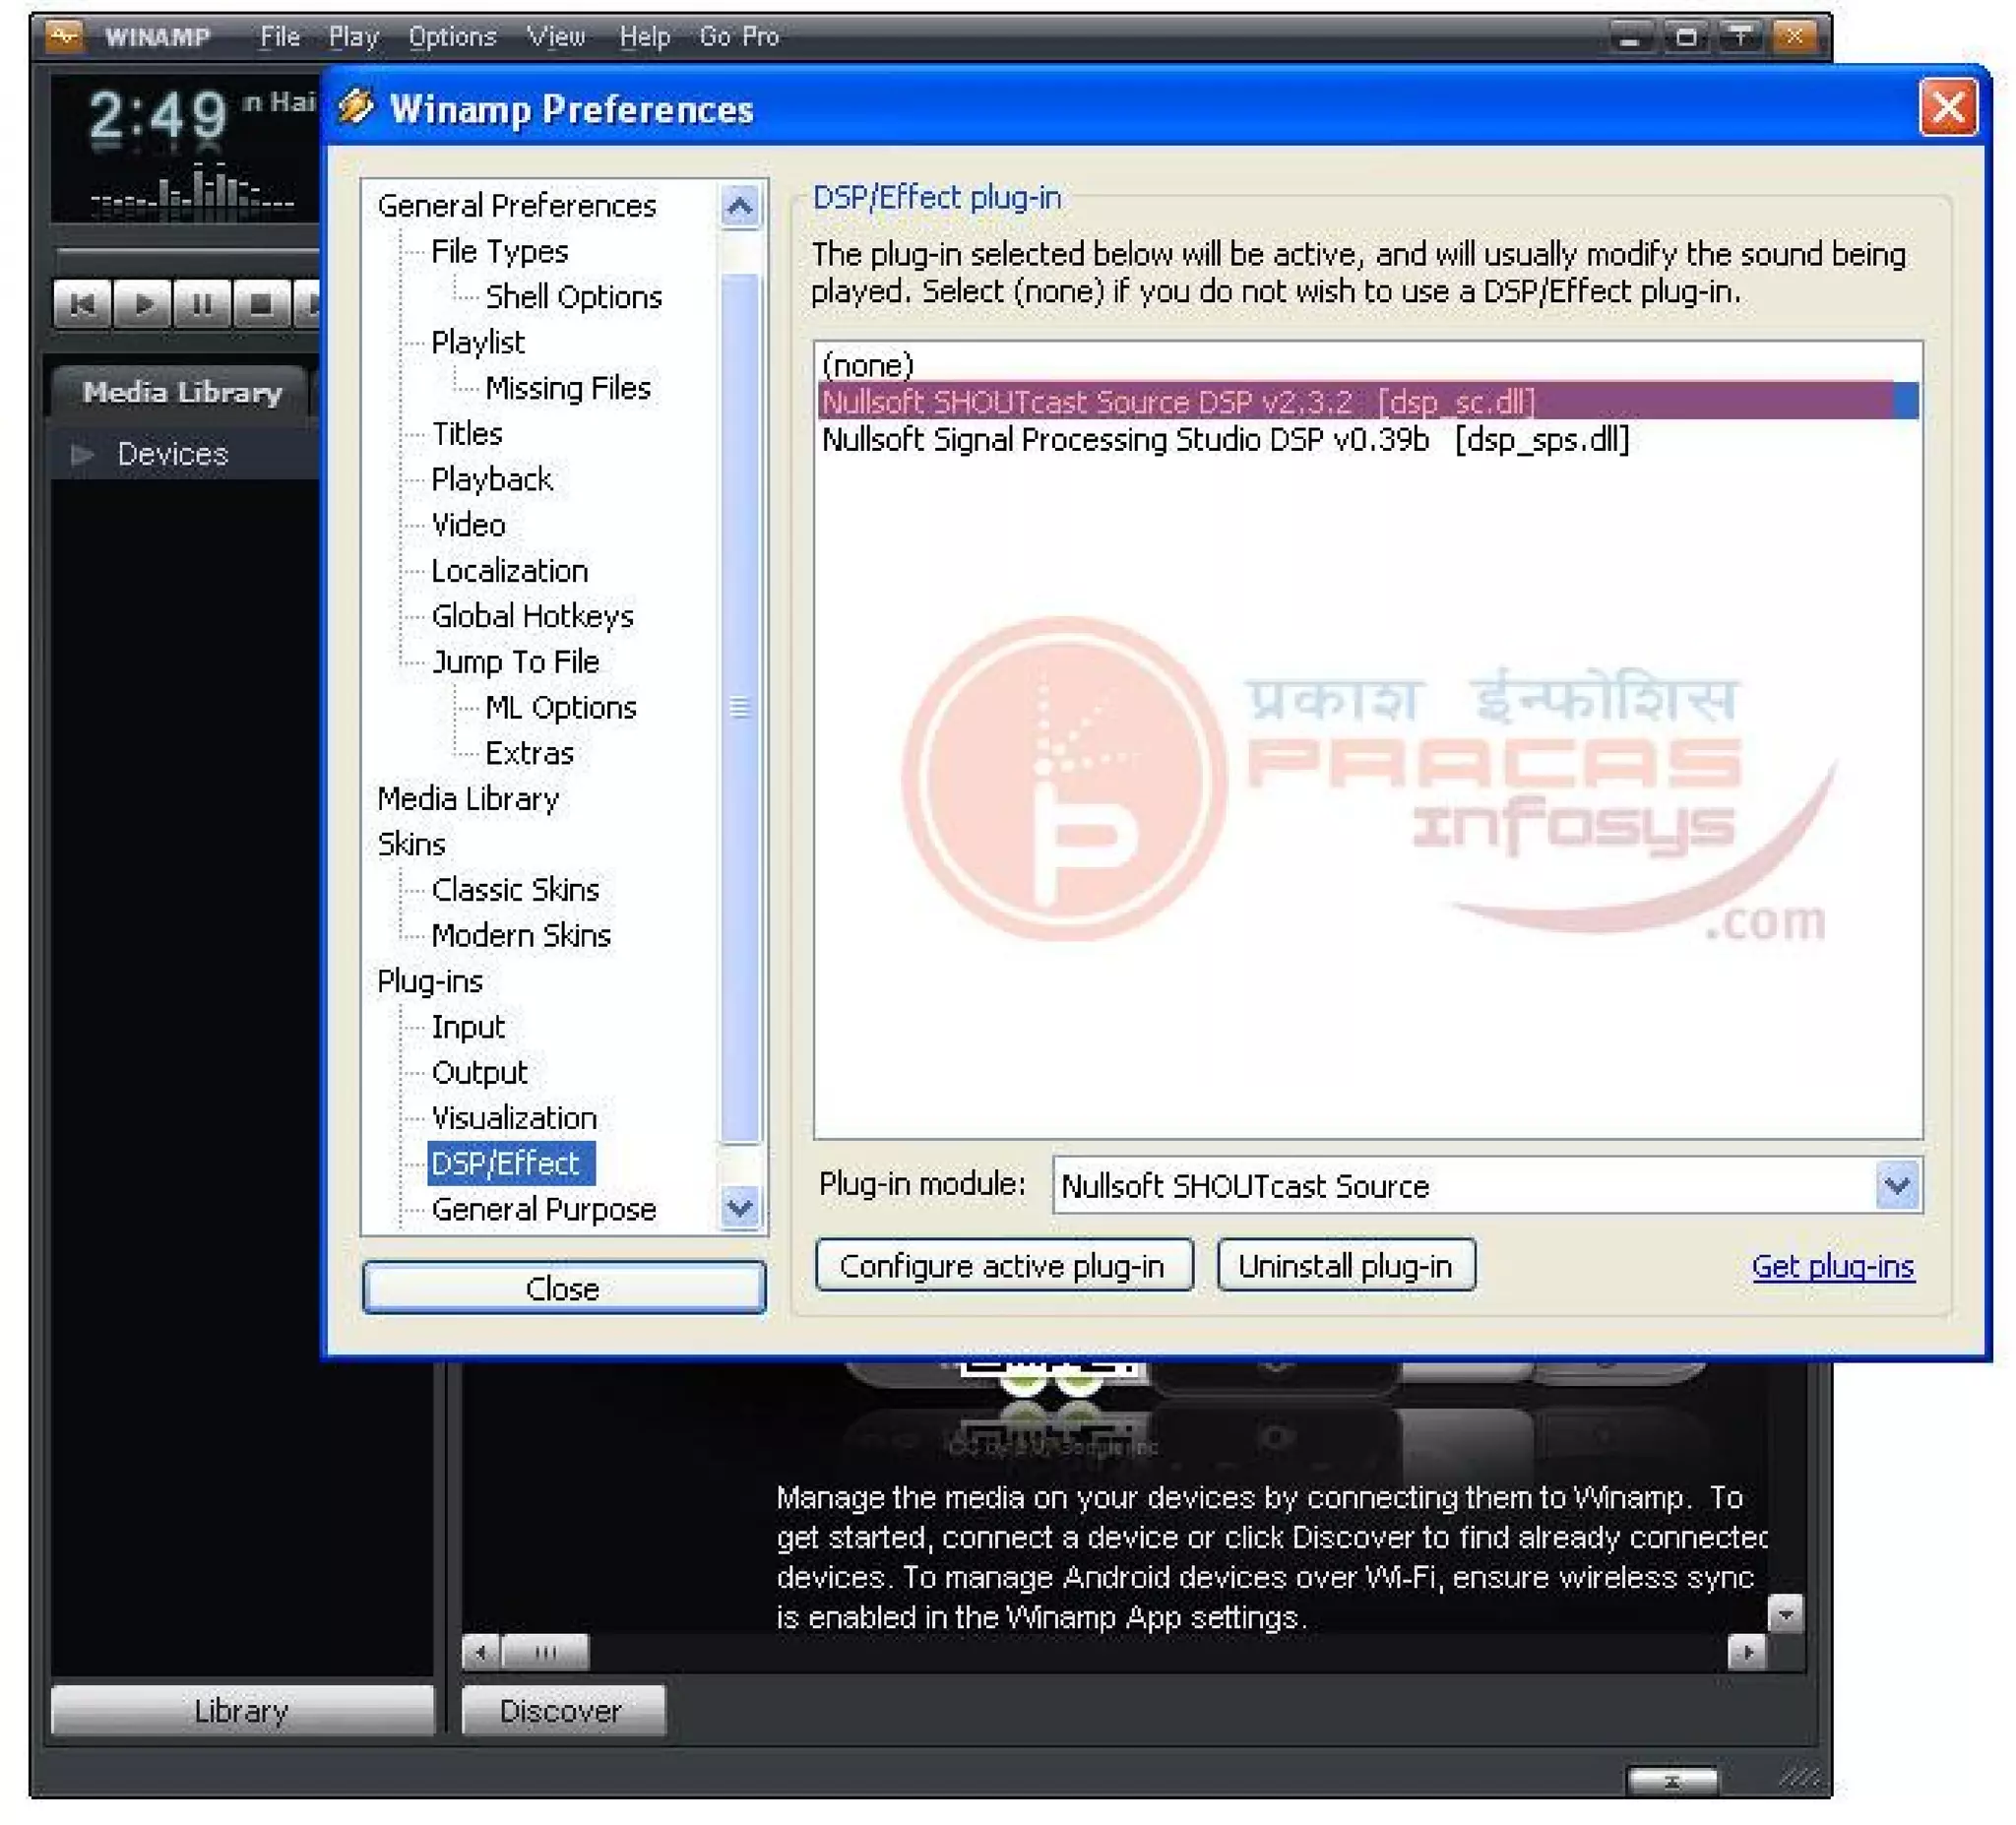Click Uninstall plug-in button
The height and width of the screenshot is (1825, 2016).
[1345, 1266]
